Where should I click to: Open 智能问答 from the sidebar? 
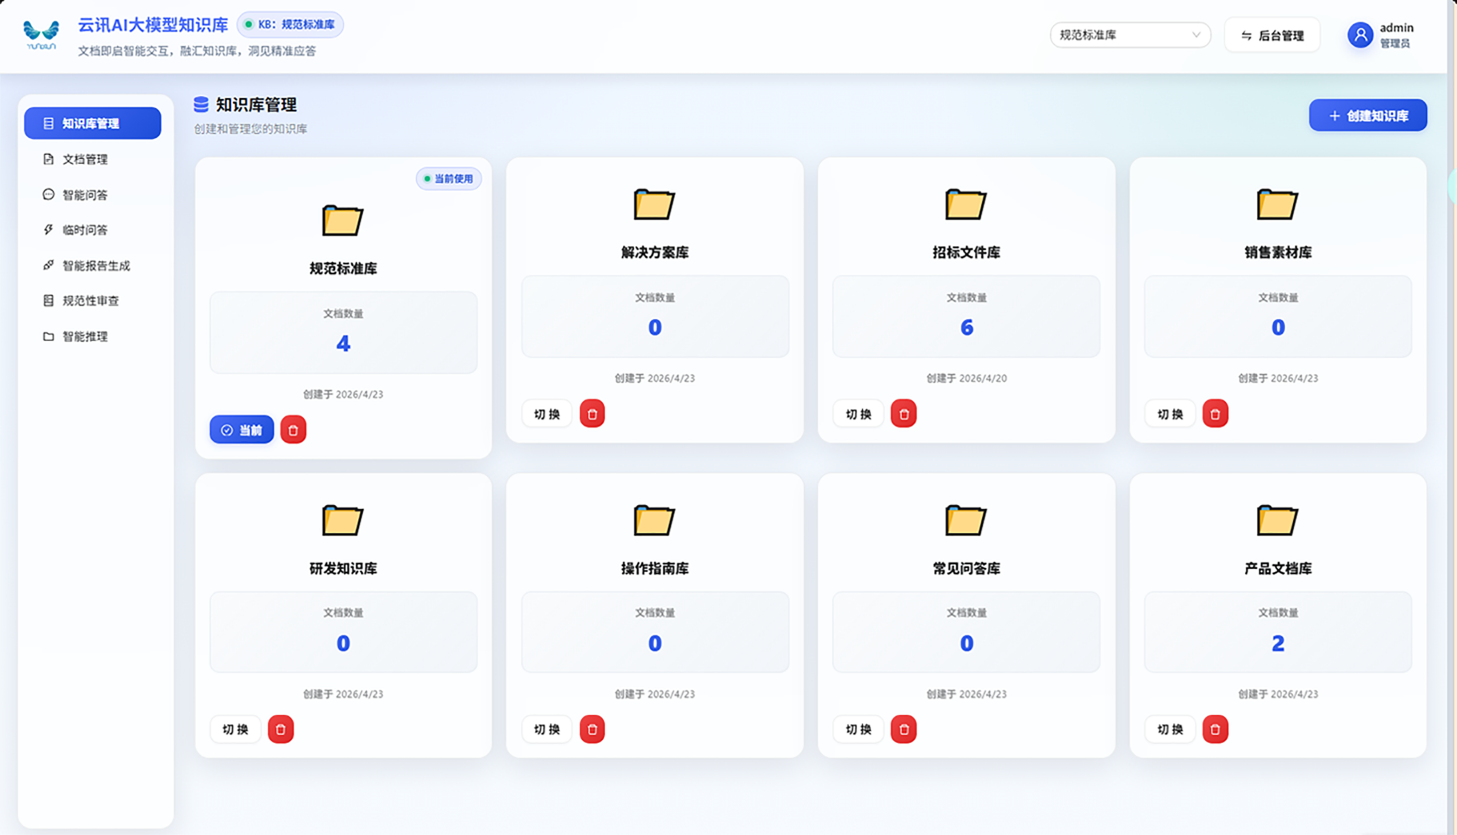[x=92, y=195]
